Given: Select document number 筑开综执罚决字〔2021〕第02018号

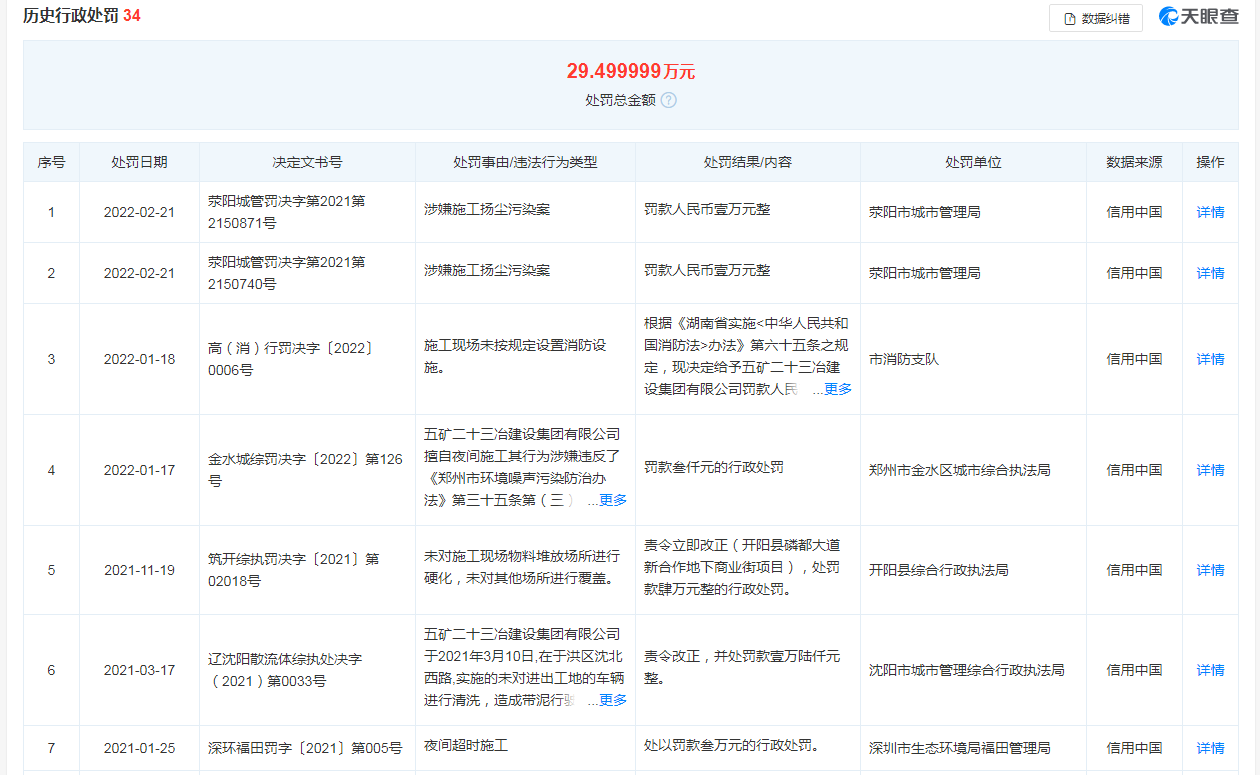Looking at the screenshot, I should [294, 570].
